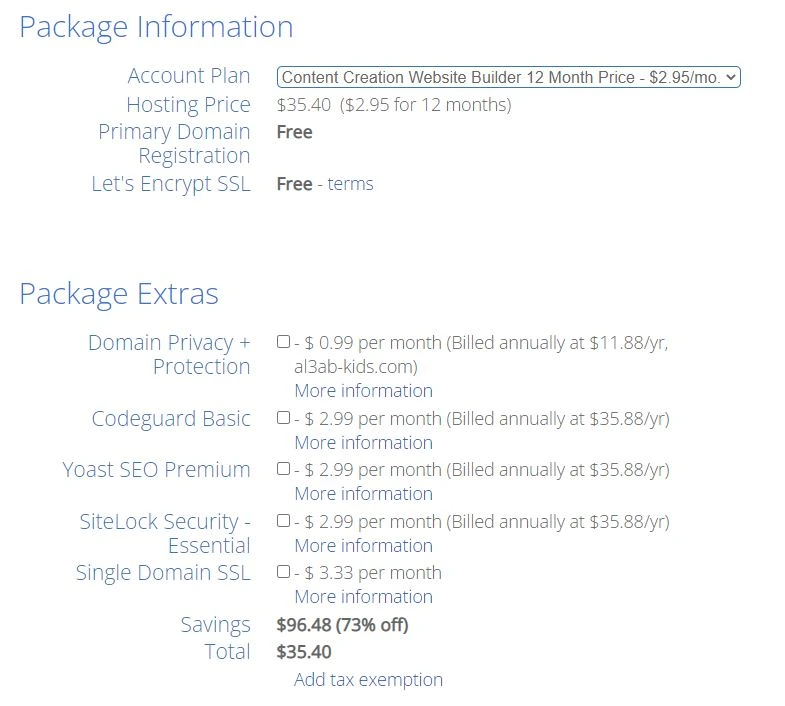The width and height of the screenshot is (785, 706).
Task: Open More information for SiteLock Security
Action: tap(363, 545)
